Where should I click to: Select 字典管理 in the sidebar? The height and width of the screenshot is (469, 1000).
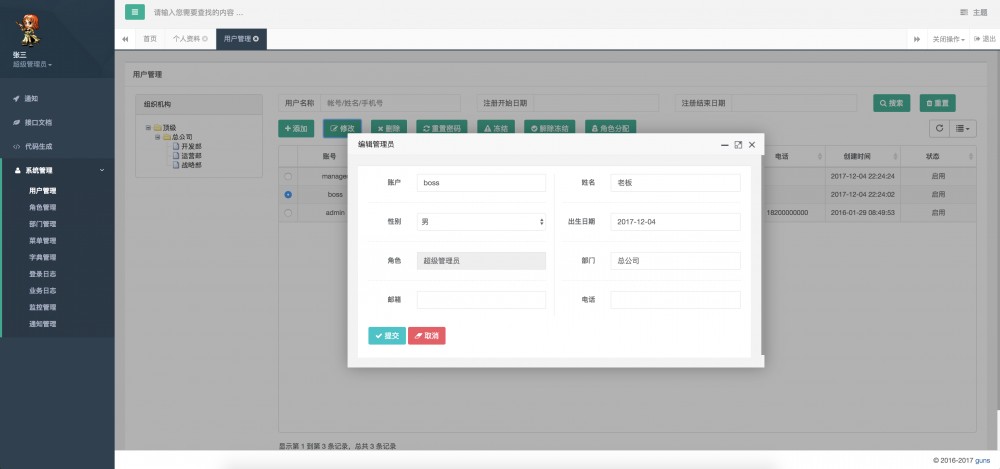point(43,257)
